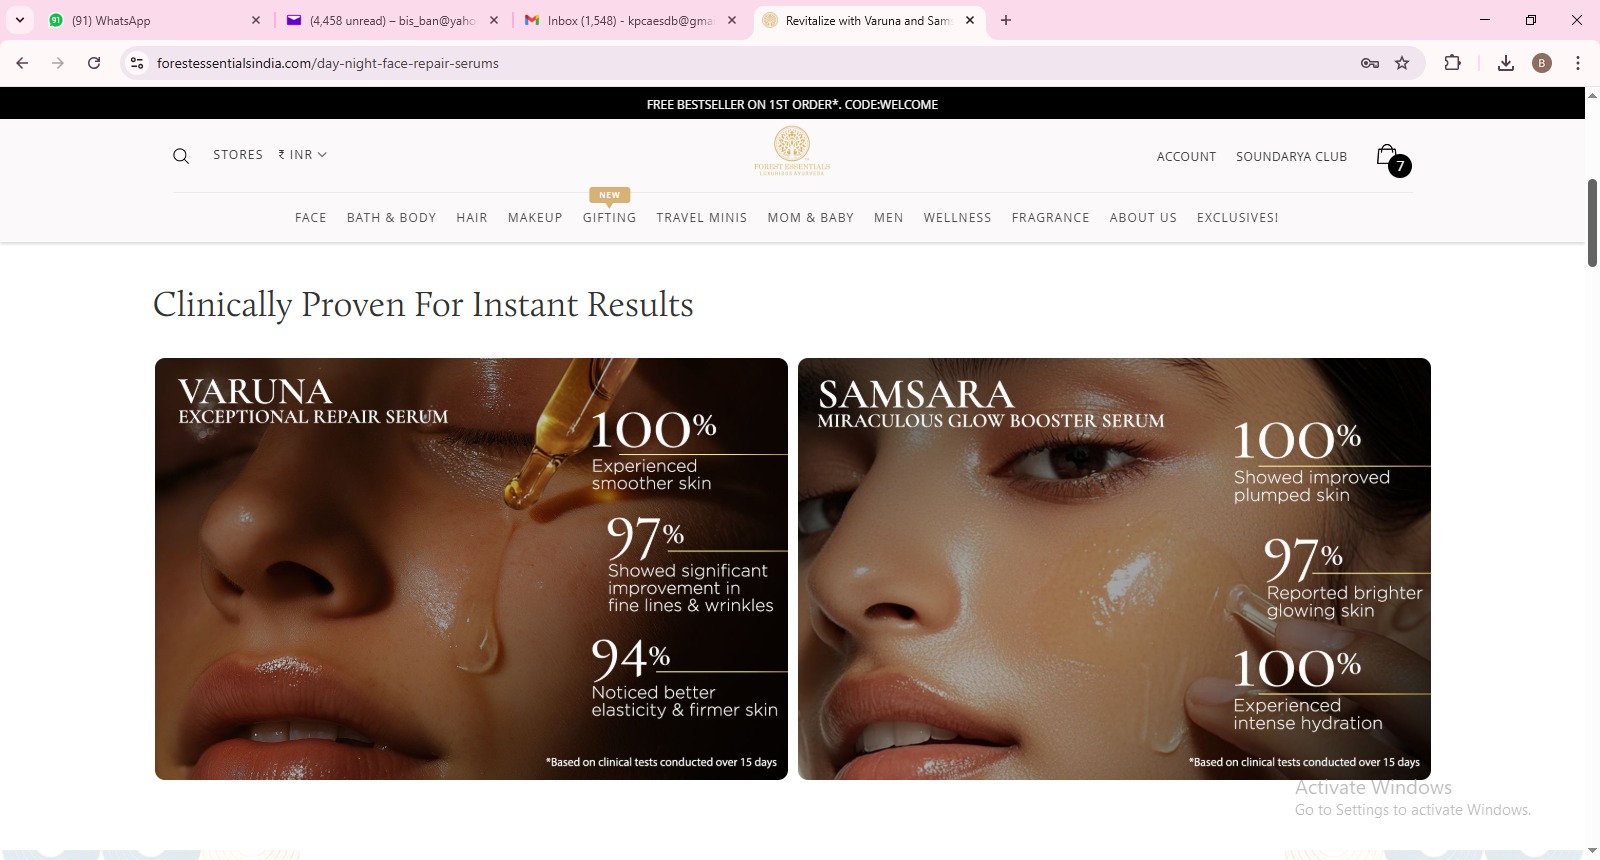Click the Varuna Exceptional Repair Serum banner

tap(471, 569)
